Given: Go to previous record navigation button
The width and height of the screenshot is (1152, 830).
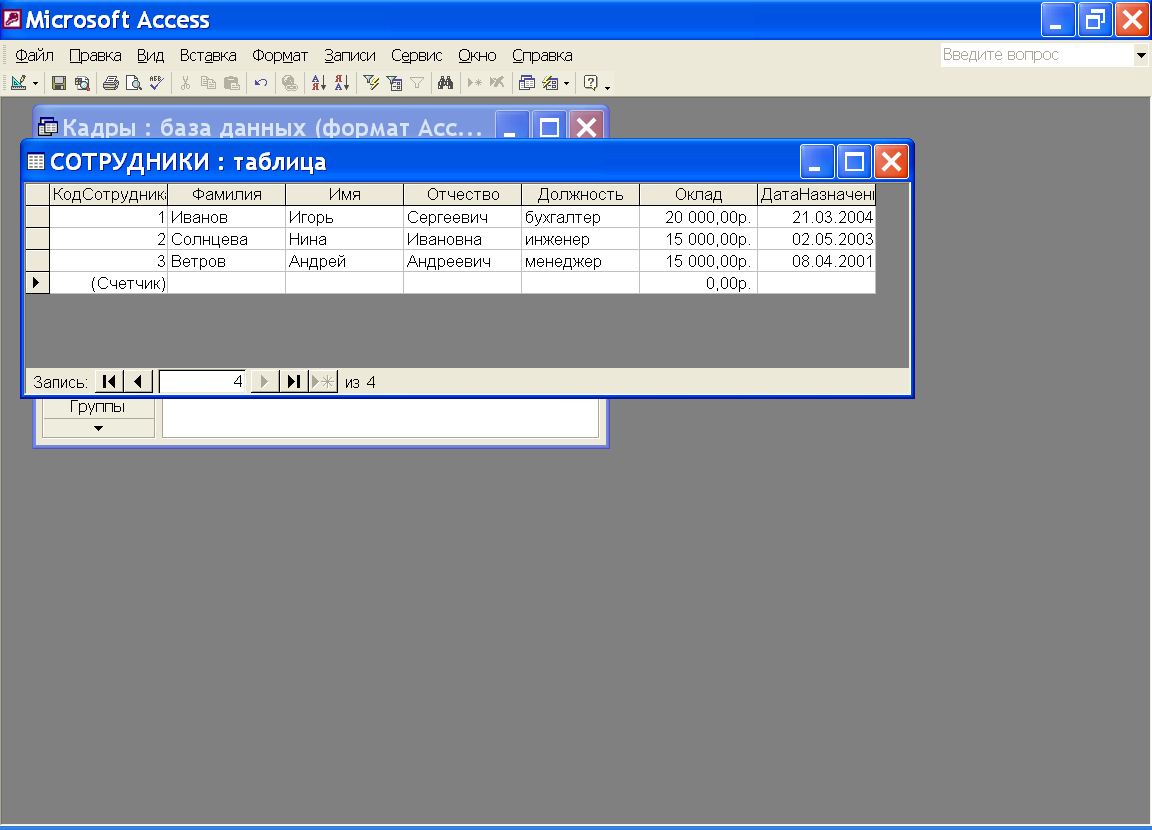Looking at the screenshot, I should 138,382.
